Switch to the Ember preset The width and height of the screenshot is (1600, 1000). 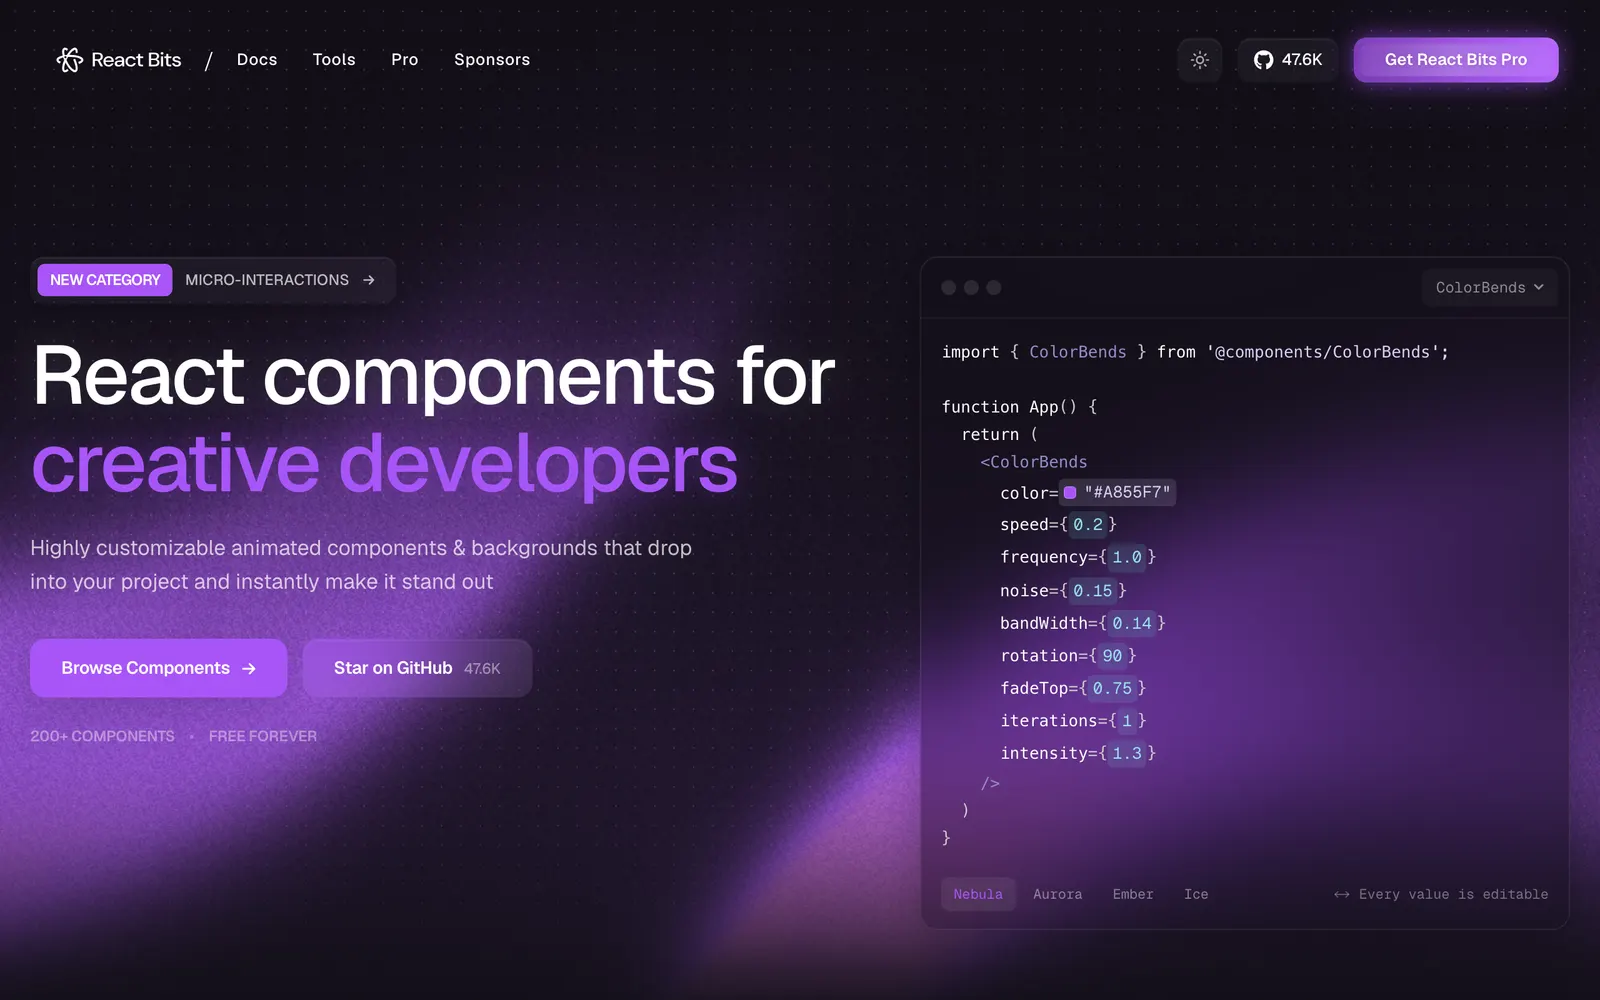(x=1133, y=894)
